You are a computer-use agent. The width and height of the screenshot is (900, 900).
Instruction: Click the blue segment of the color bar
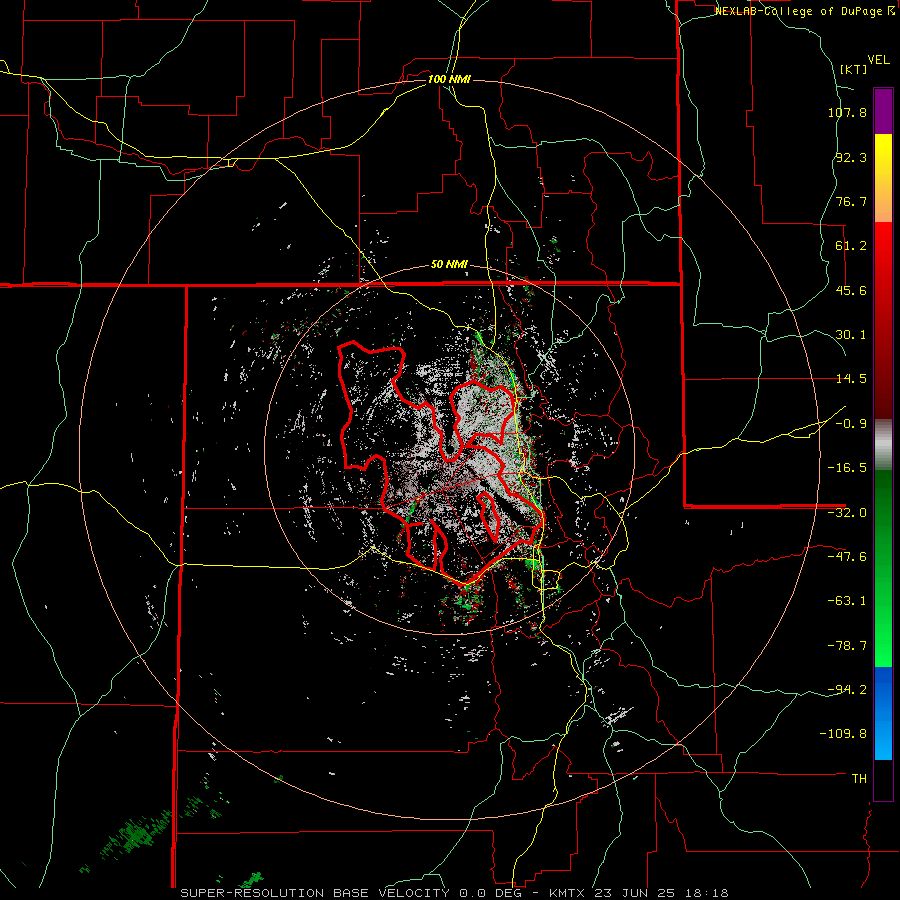883,713
